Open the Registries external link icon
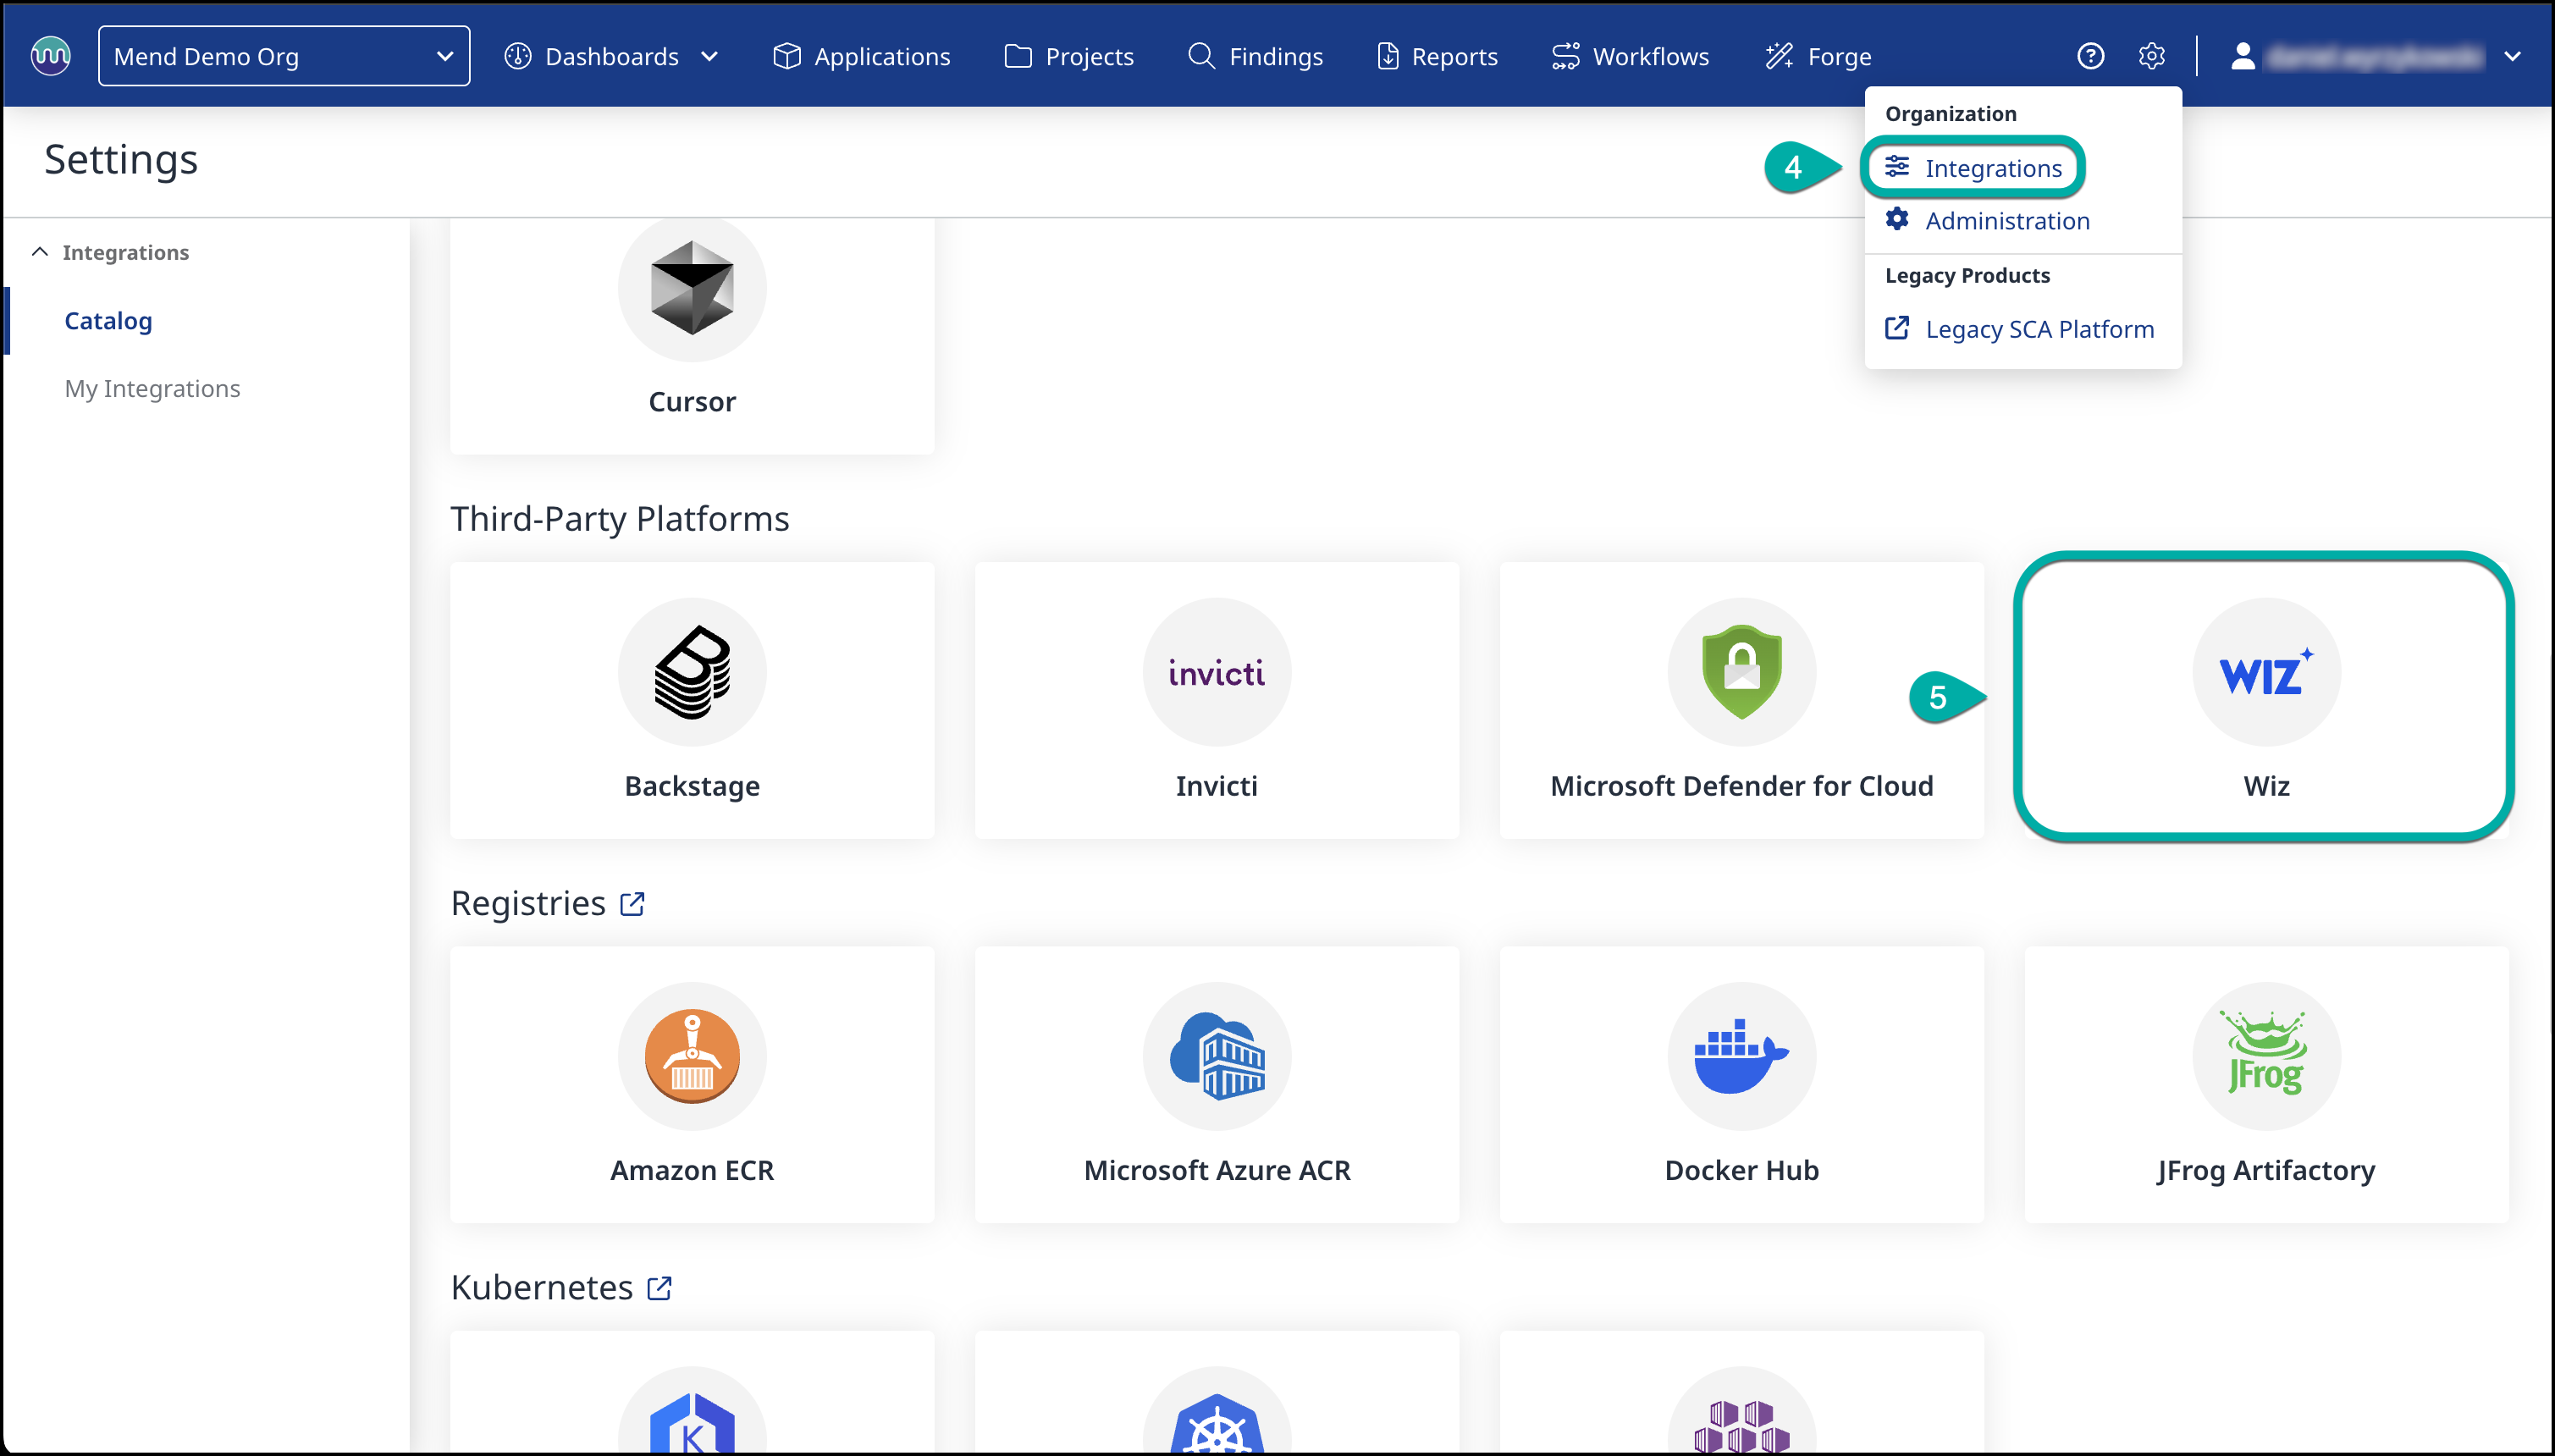 pos(632,903)
